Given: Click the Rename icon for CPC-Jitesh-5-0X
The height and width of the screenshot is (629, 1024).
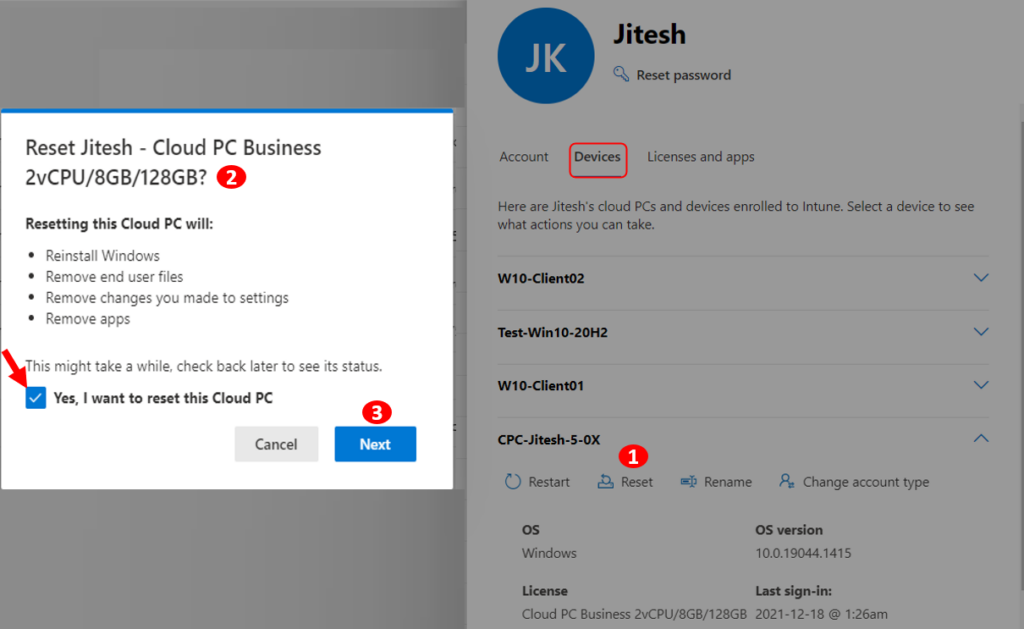Looking at the screenshot, I should [688, 482].
